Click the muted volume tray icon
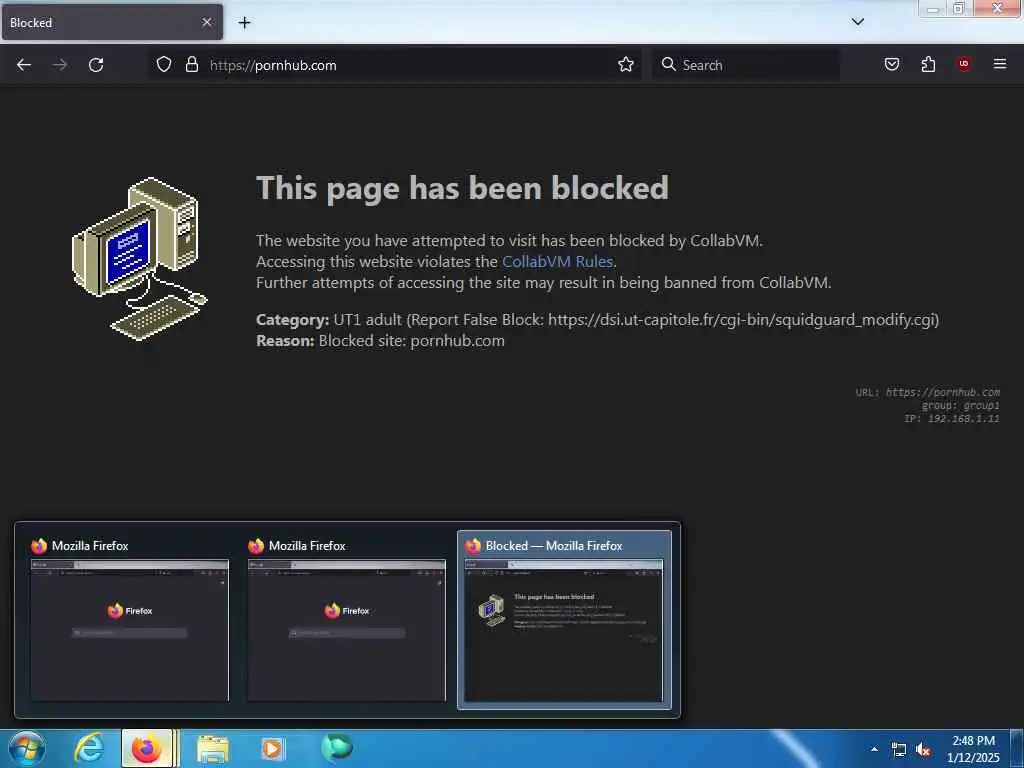The height and width of the screenshot is (768, 1024). click(923, 750)
